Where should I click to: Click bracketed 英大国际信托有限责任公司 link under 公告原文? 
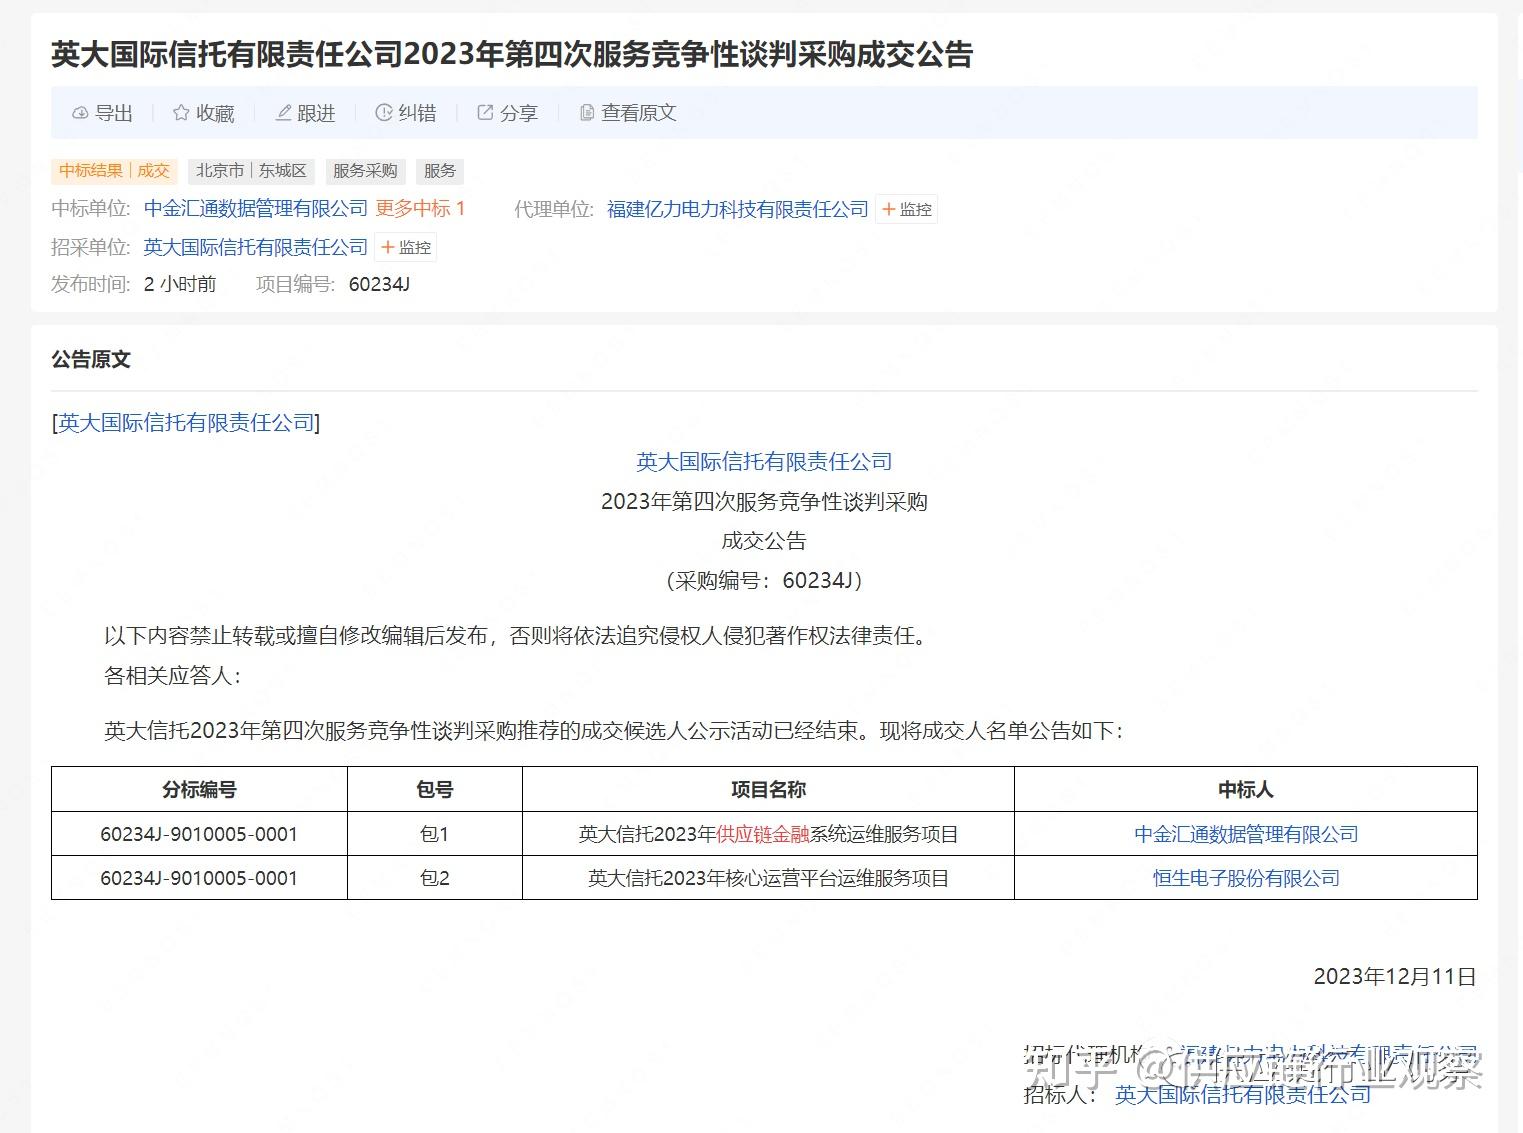click(x=187, y=423)
